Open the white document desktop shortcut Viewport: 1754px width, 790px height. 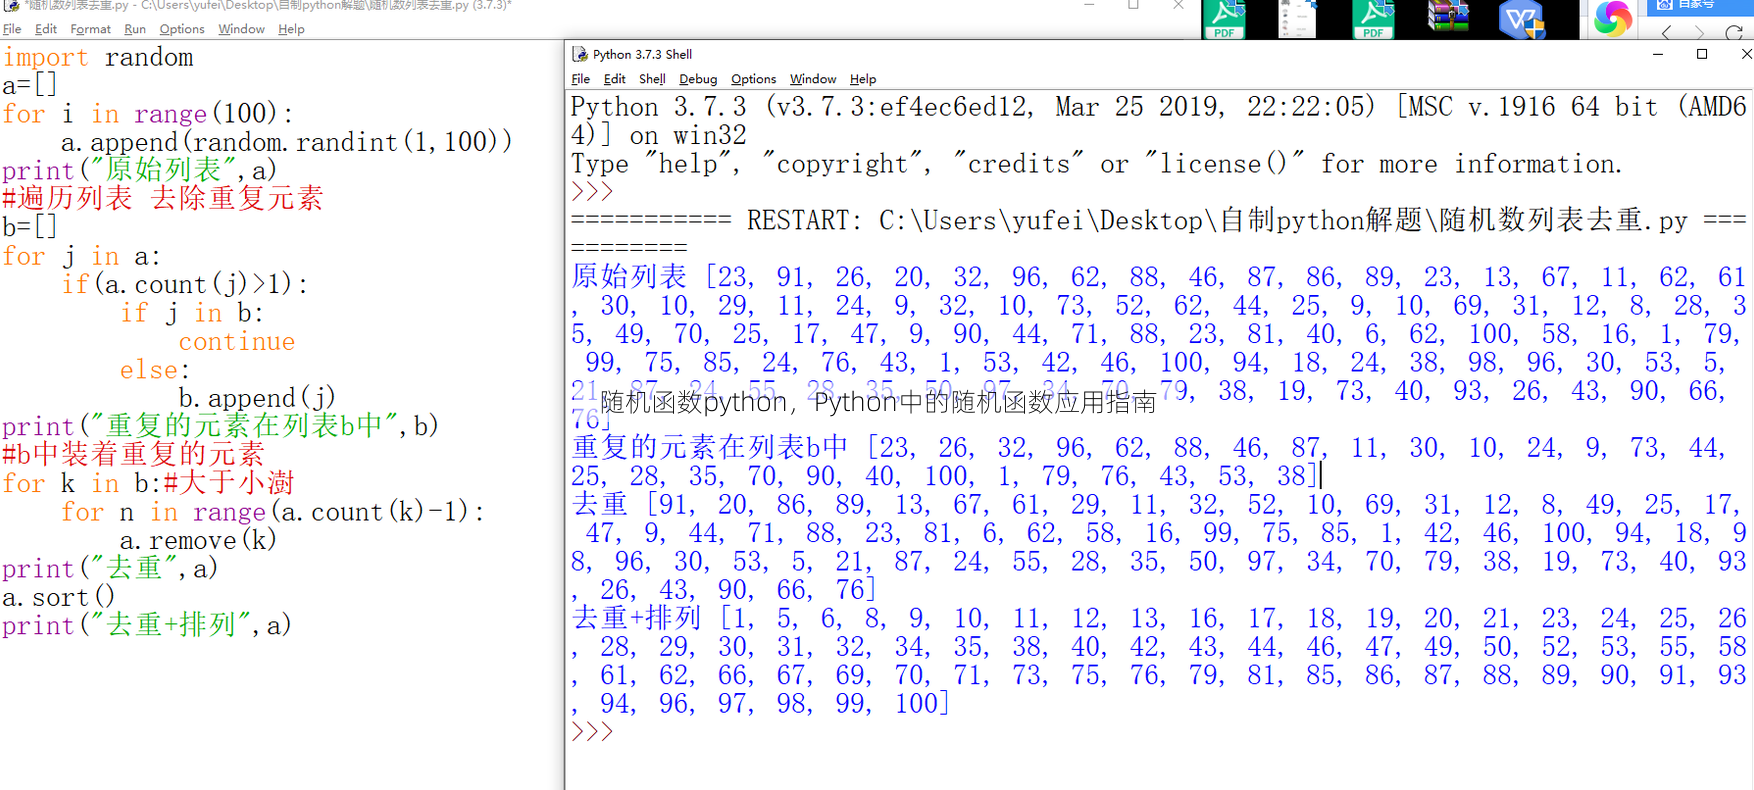click(x=1298, y=19)
